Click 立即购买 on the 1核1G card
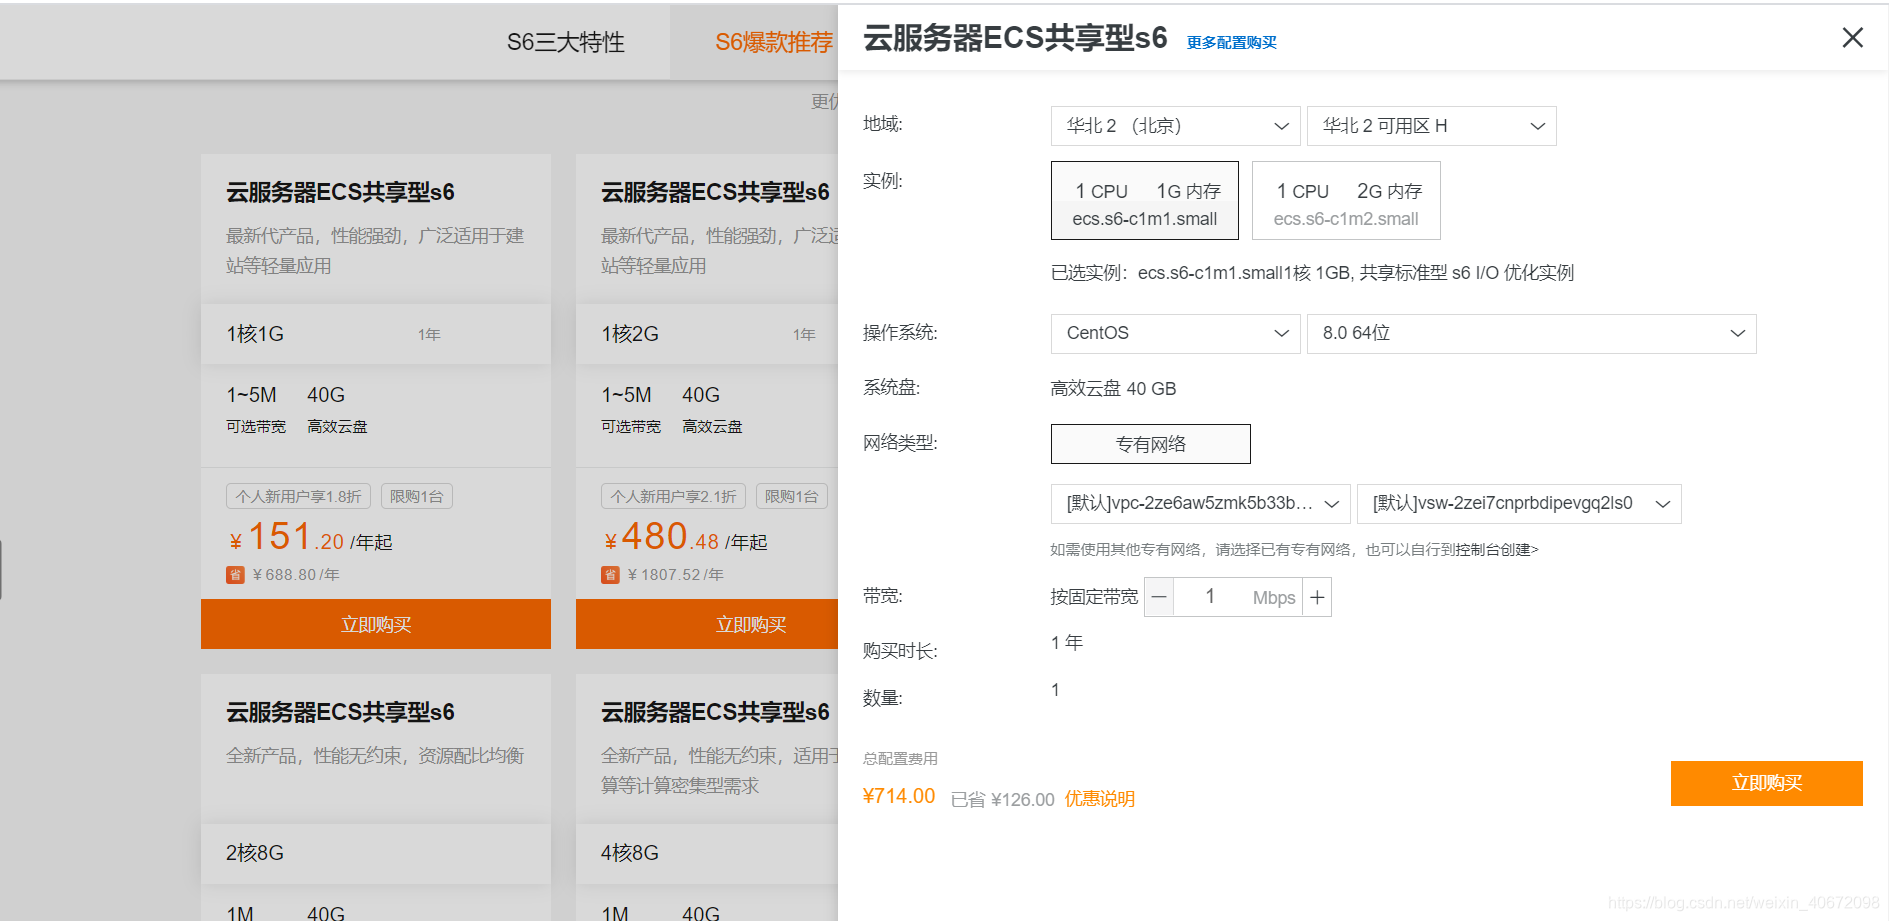The height and width of the screenshot is (921, 1889). tap(376, 624)
